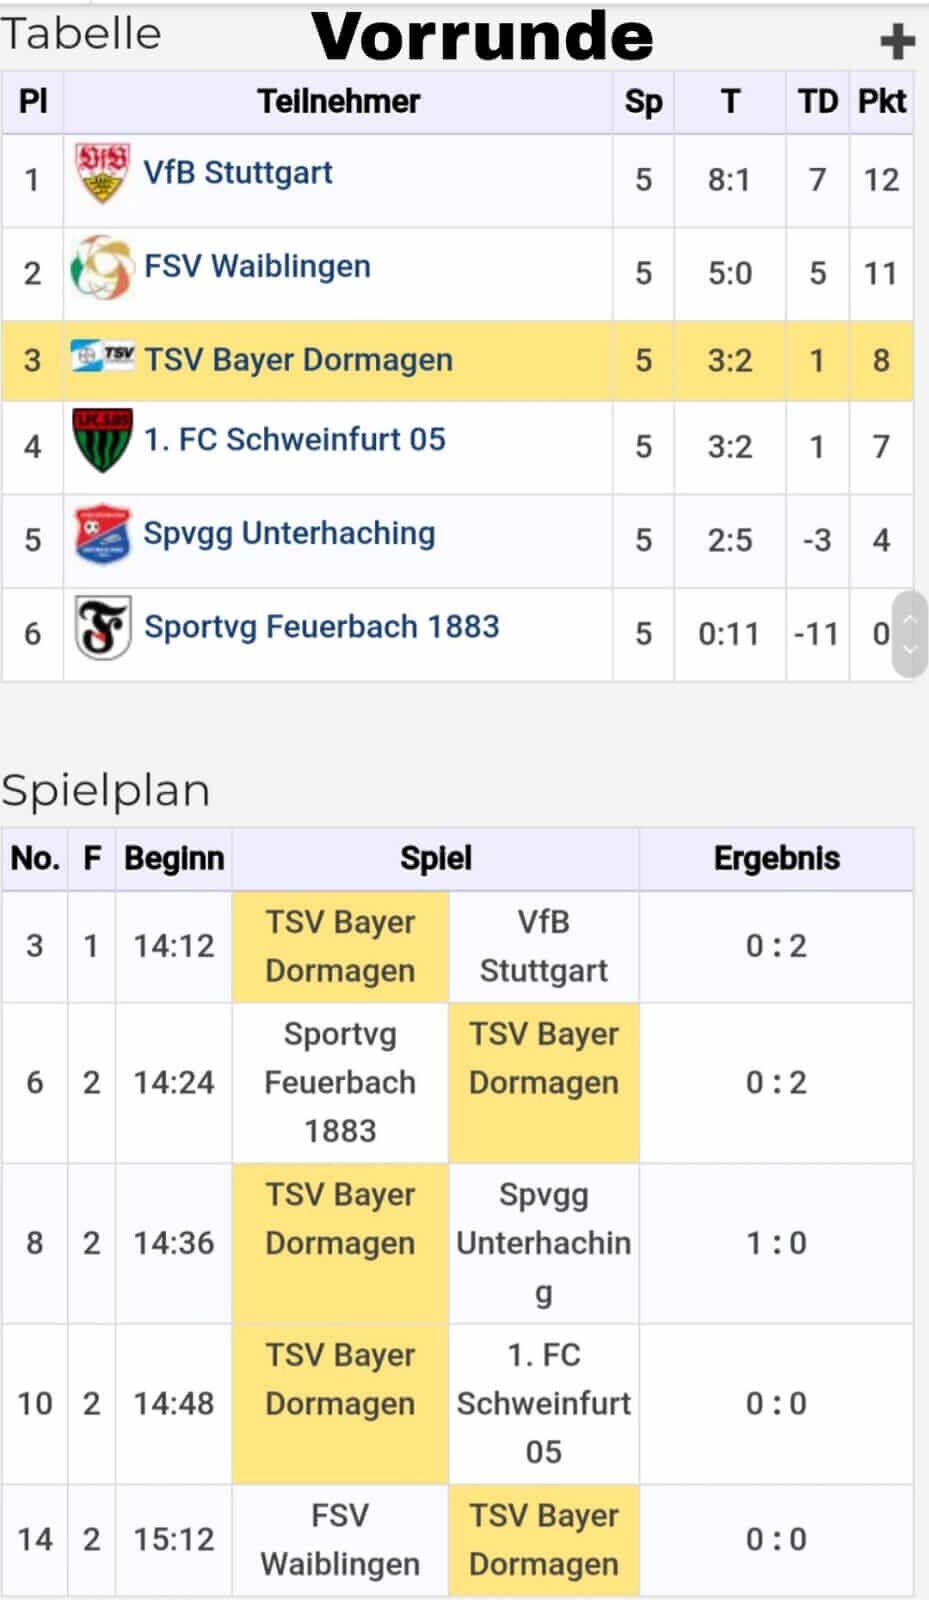The width and height of the screenshot is (929, 1600).
Task: Open the FSV Waiblingen team link
Action: (257, 266)
